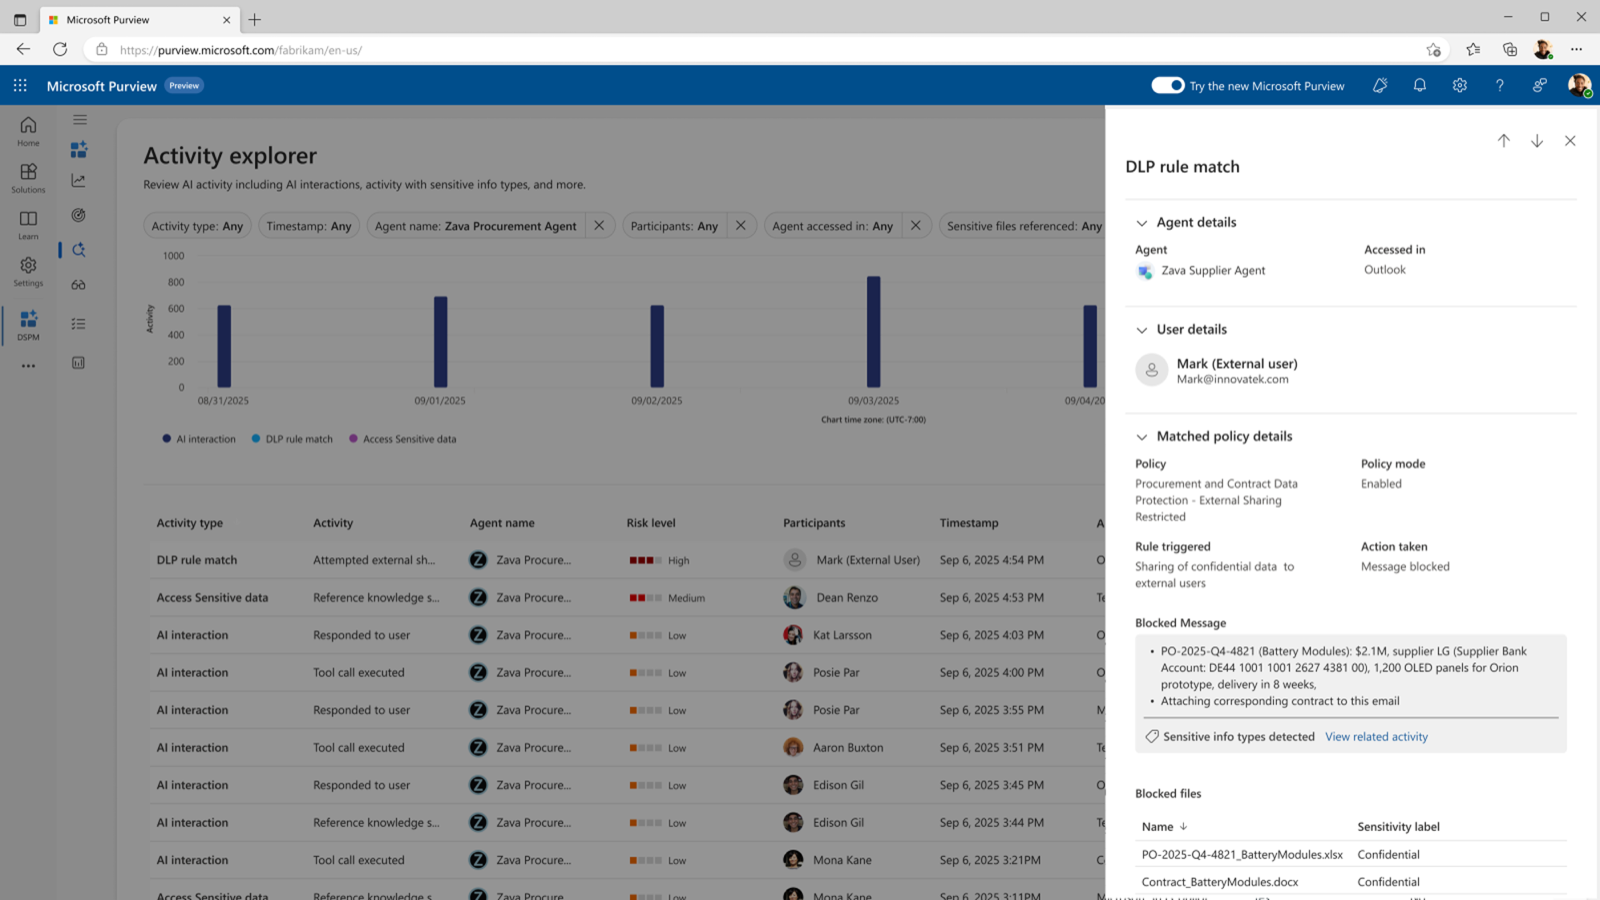The height and width of the screenshot is (900, 1600).
Task: Open help question mark in header
Action: pos(1500,86)
